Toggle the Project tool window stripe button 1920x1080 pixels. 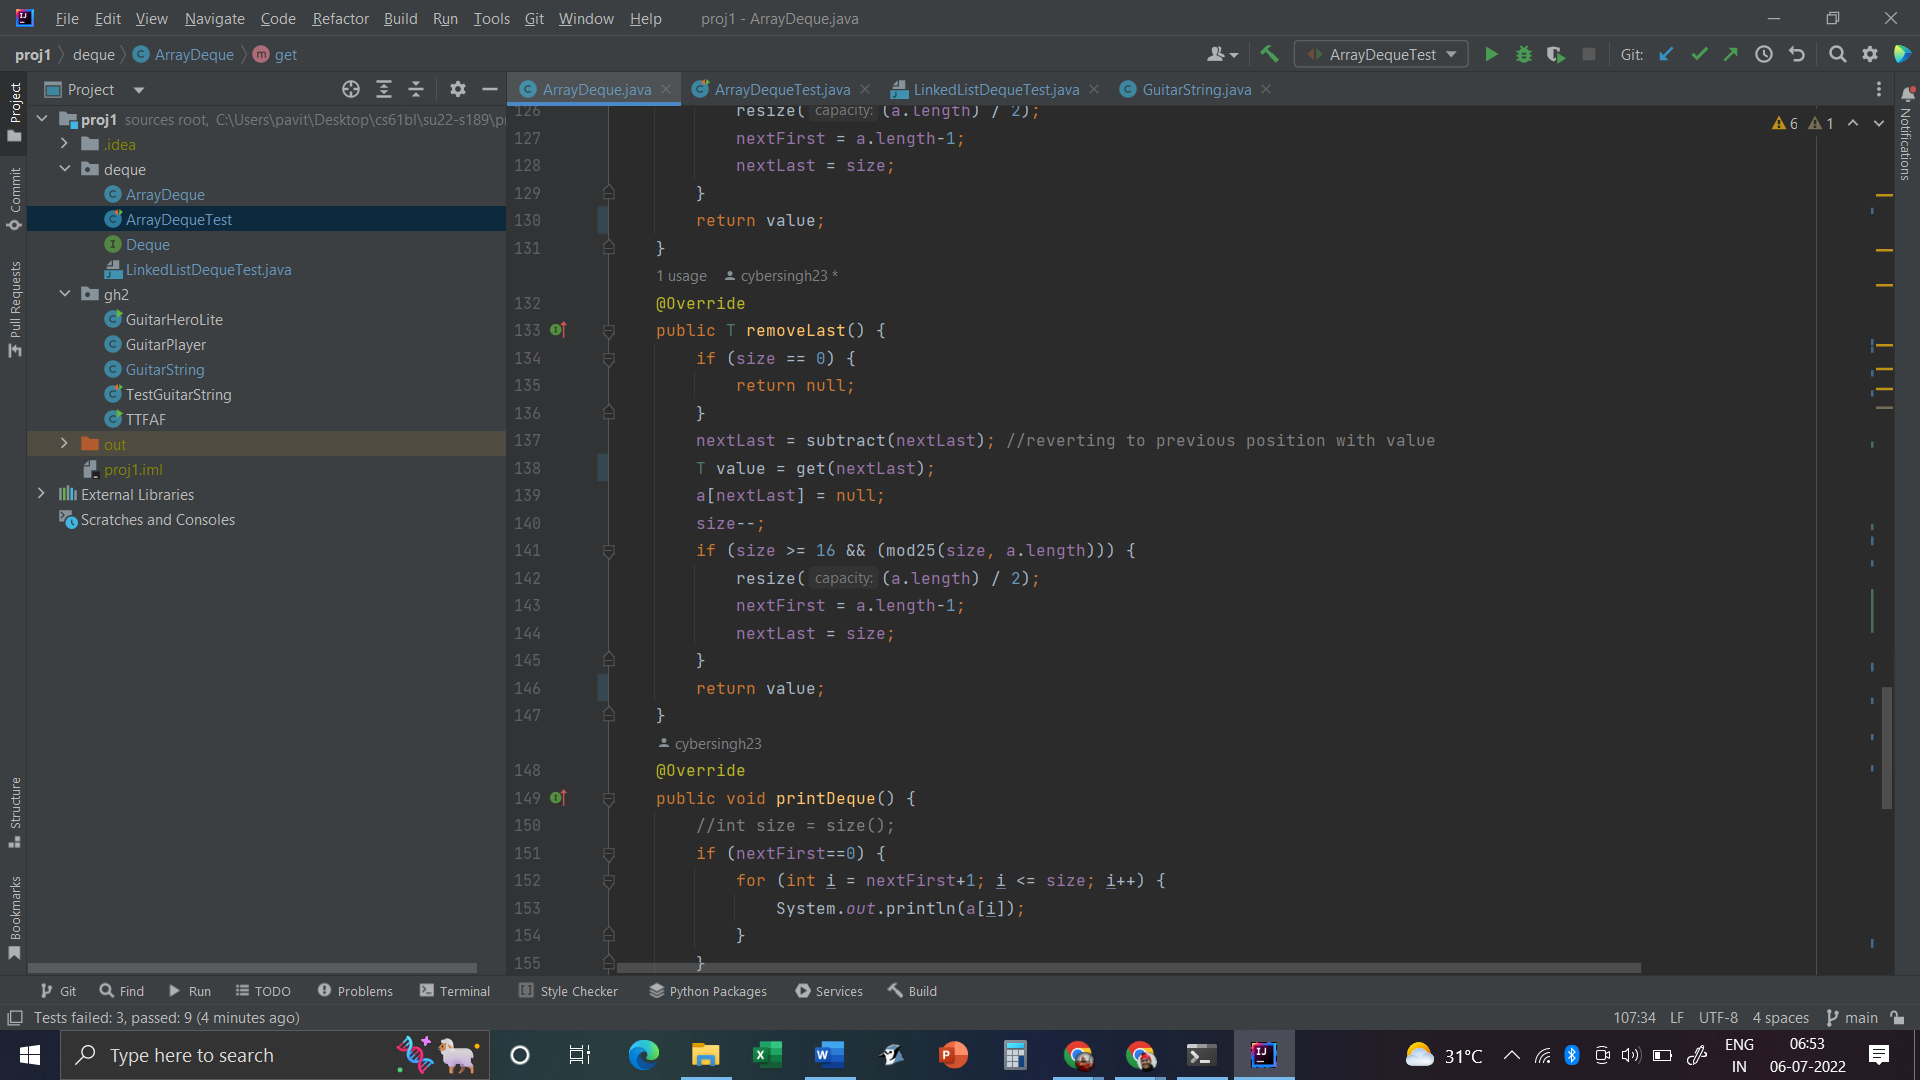tap(15, 110)
